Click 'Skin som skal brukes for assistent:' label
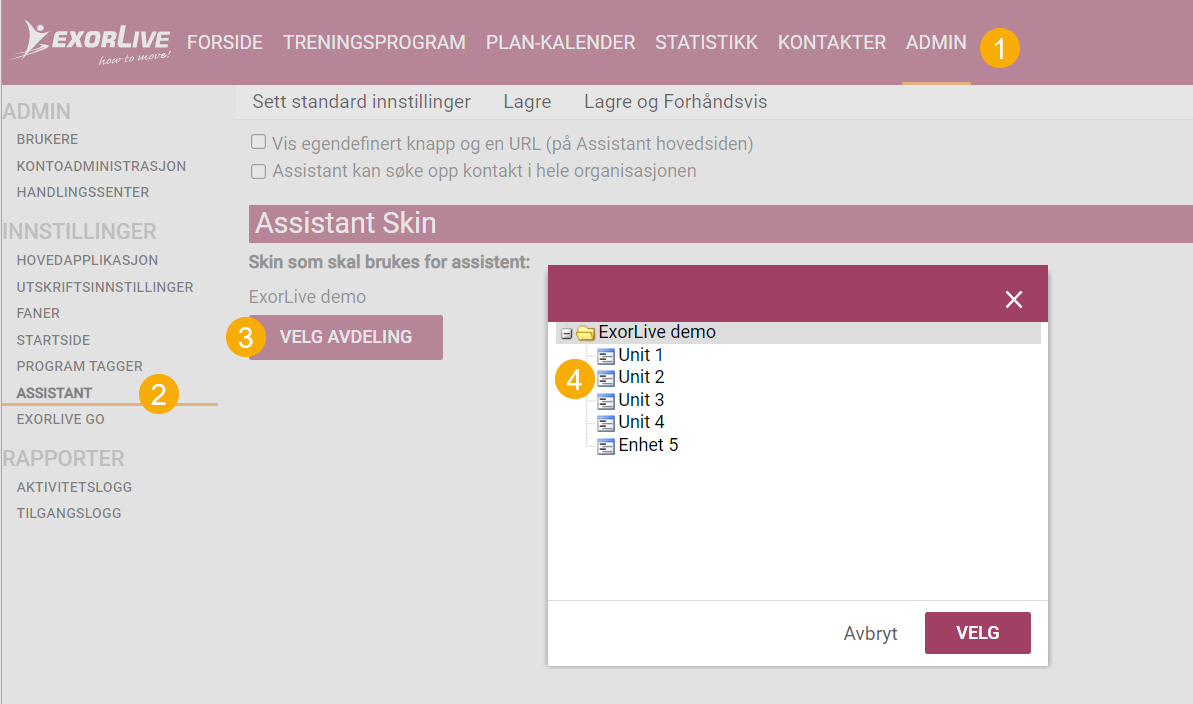This screenshot has height=704, width=1193. tap(390, 263)
